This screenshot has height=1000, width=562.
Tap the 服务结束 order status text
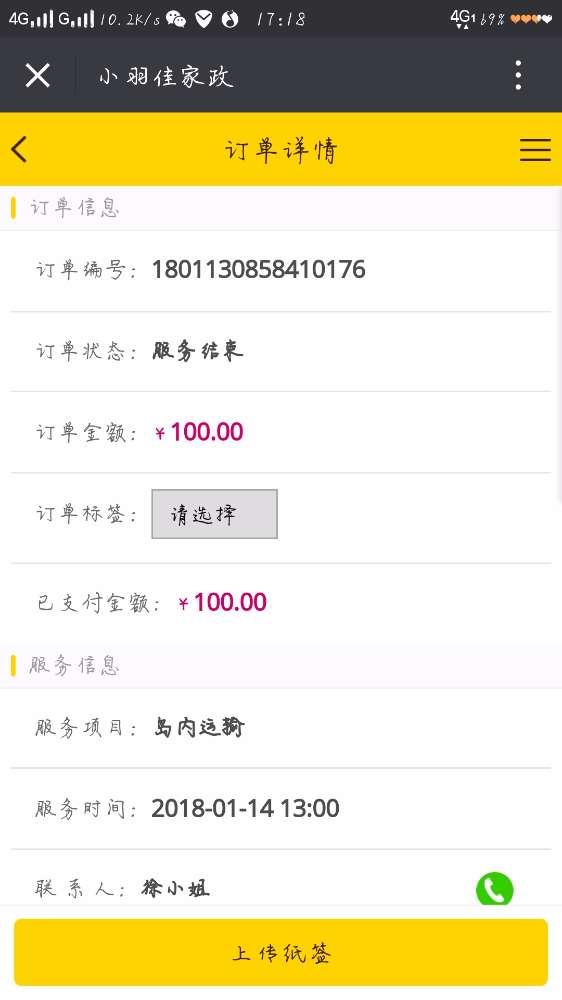point(198,351)
